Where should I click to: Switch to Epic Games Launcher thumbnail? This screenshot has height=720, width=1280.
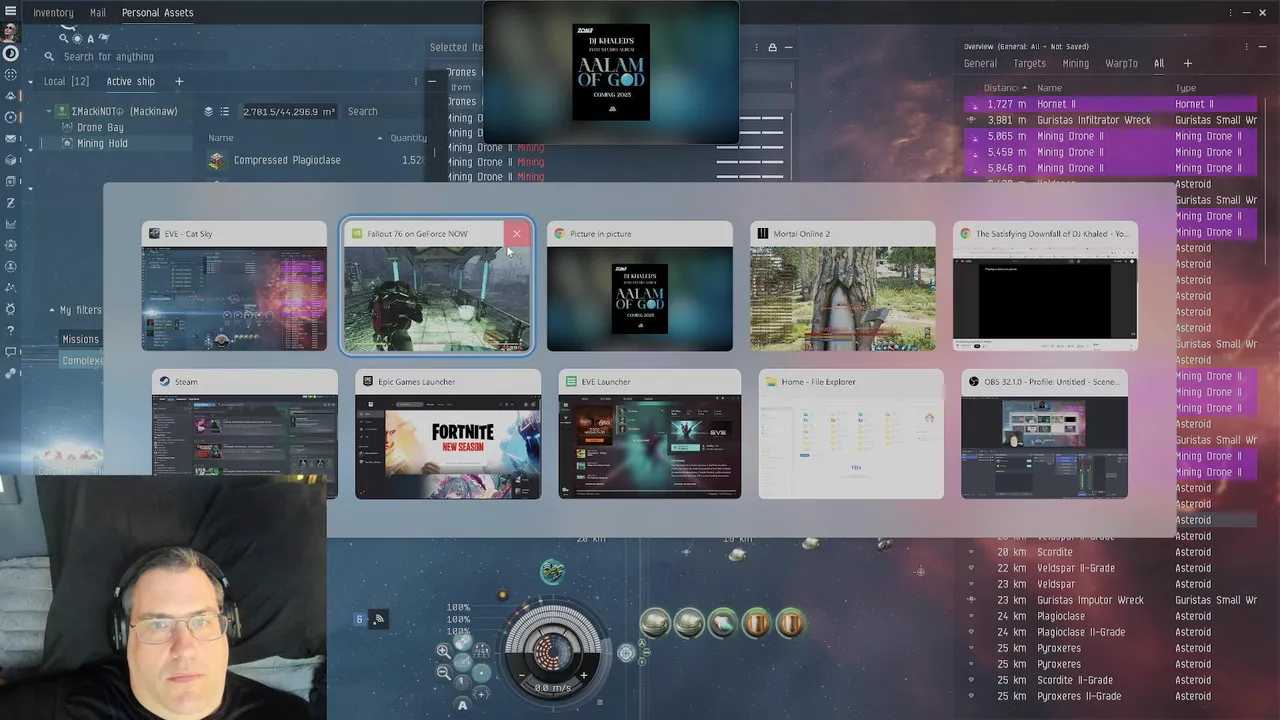click(x=448, y=434)
